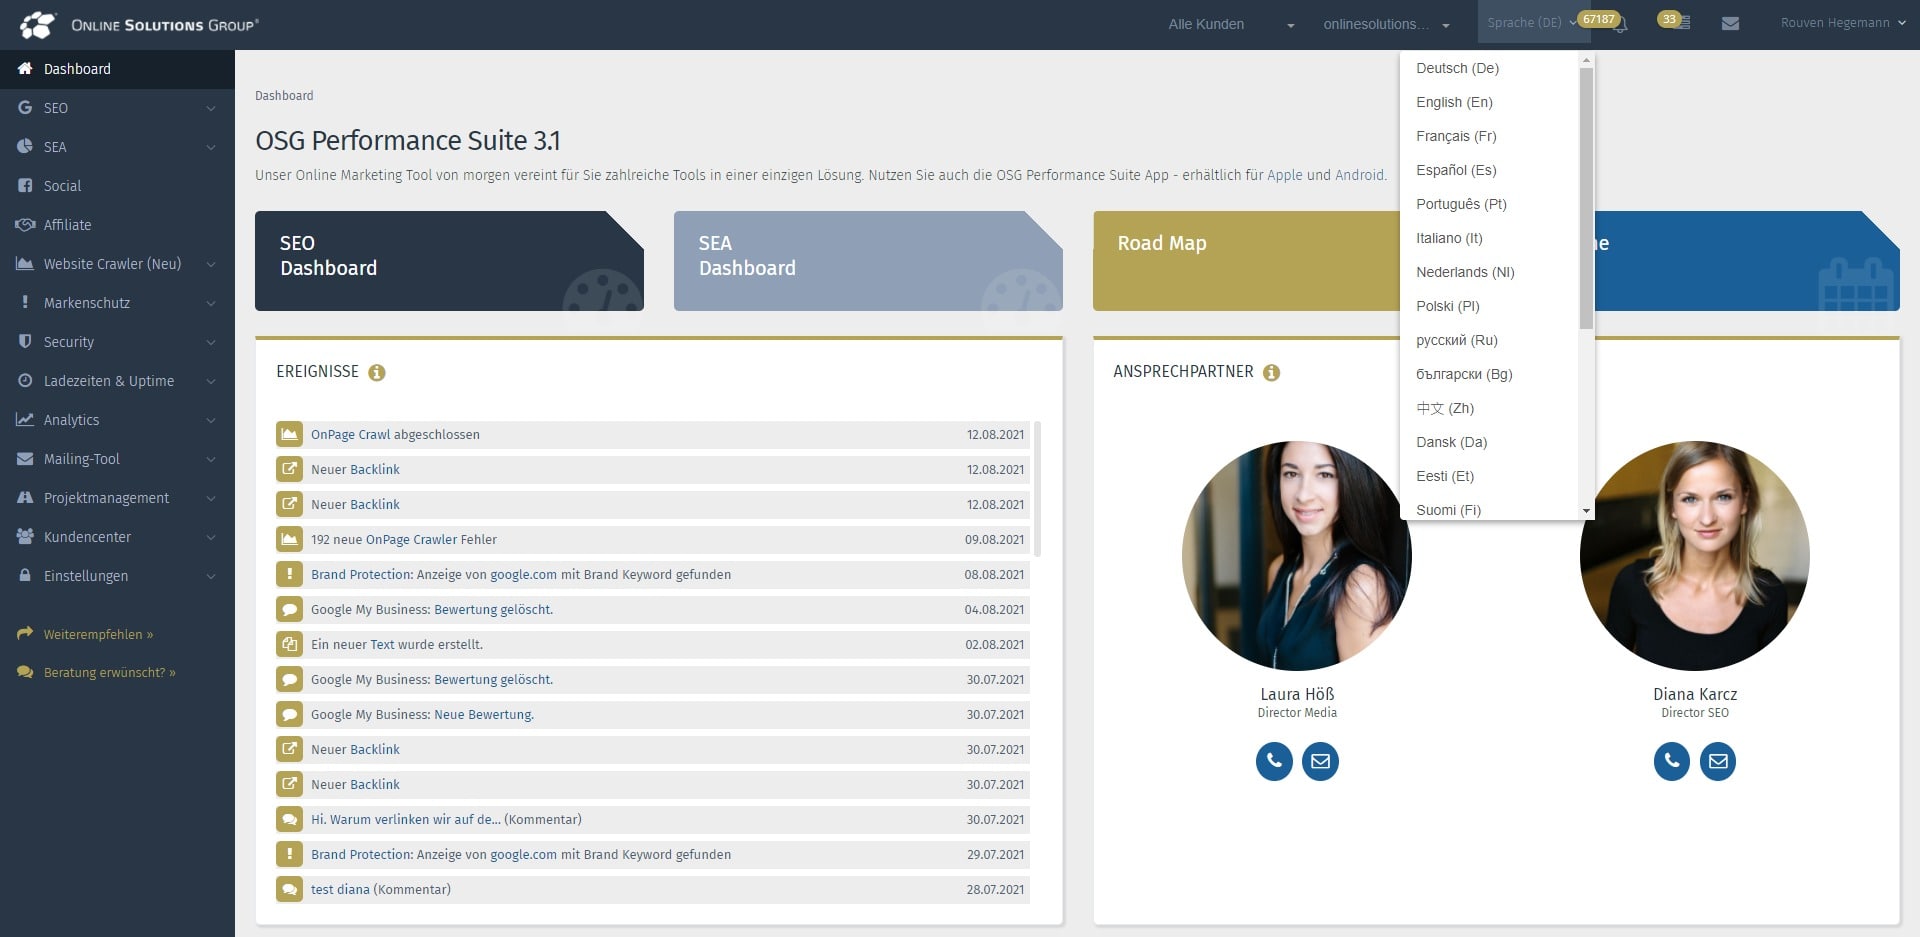Email Diana Karcz via envelope icon

[1718, 761]
